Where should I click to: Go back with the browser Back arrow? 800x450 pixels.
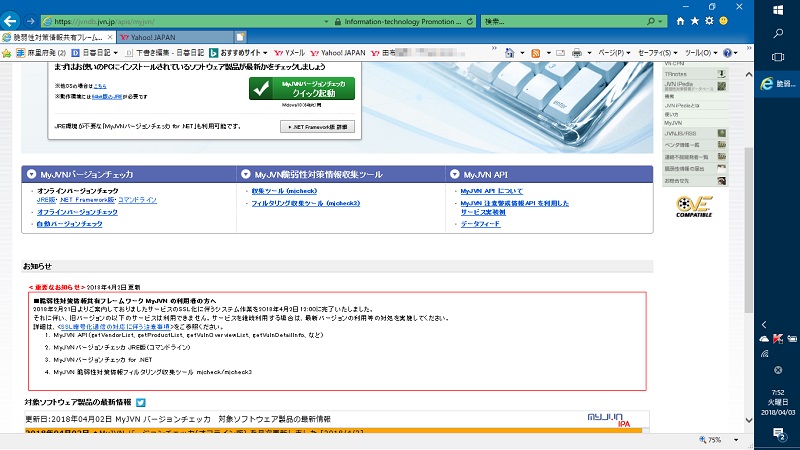point(10,21)
